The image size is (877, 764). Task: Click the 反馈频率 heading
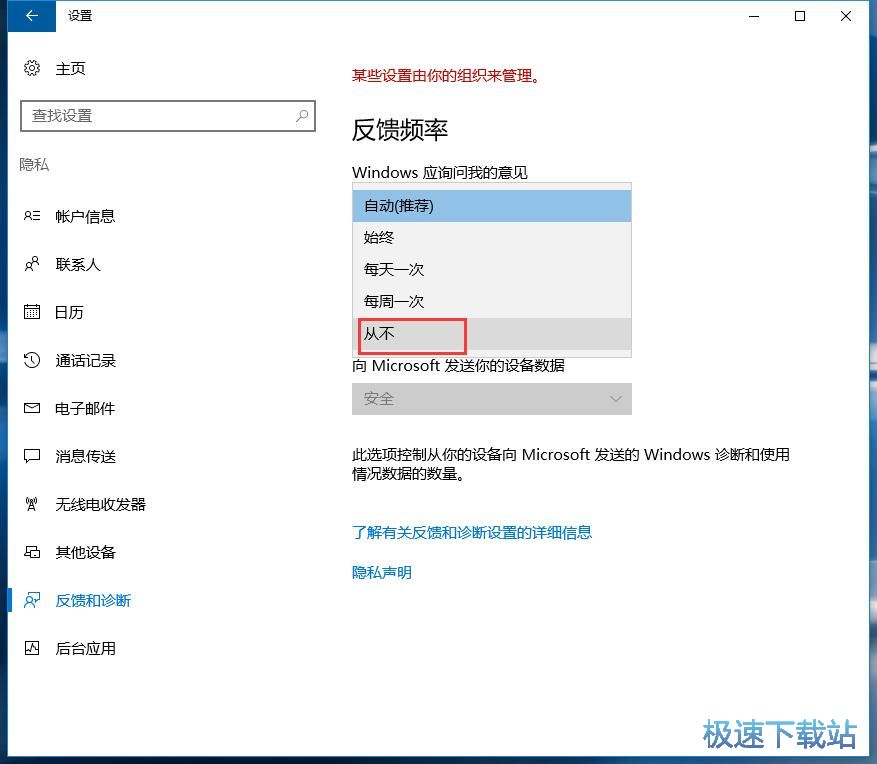[x=400, y=130]
